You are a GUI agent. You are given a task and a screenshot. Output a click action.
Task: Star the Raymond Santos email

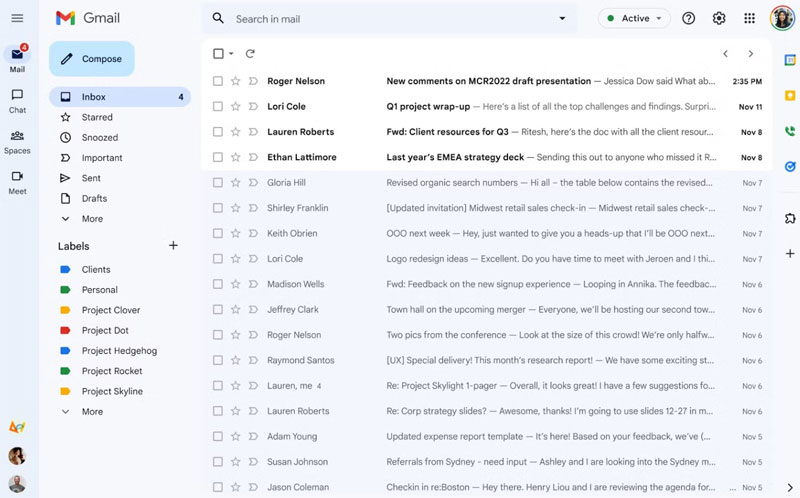(x=235, y=360)
